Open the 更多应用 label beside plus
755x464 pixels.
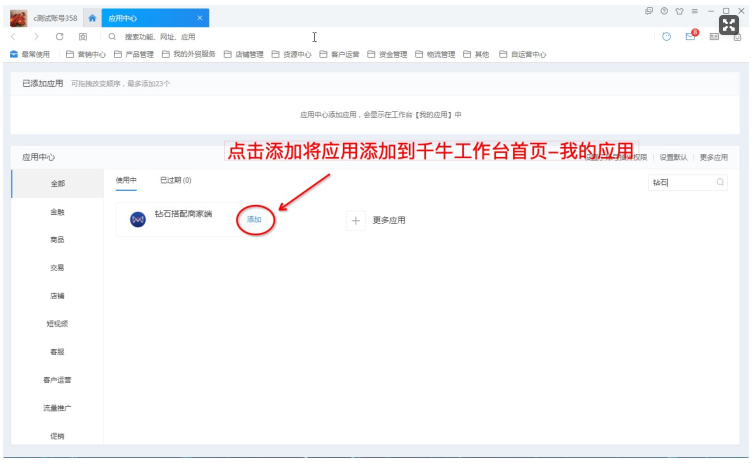[389, 220]
